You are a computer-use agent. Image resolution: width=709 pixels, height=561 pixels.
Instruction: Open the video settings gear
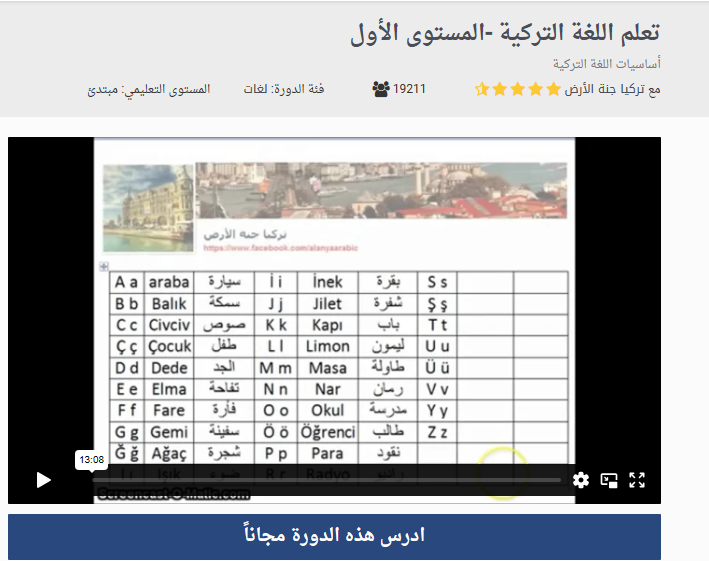(581, 480)
